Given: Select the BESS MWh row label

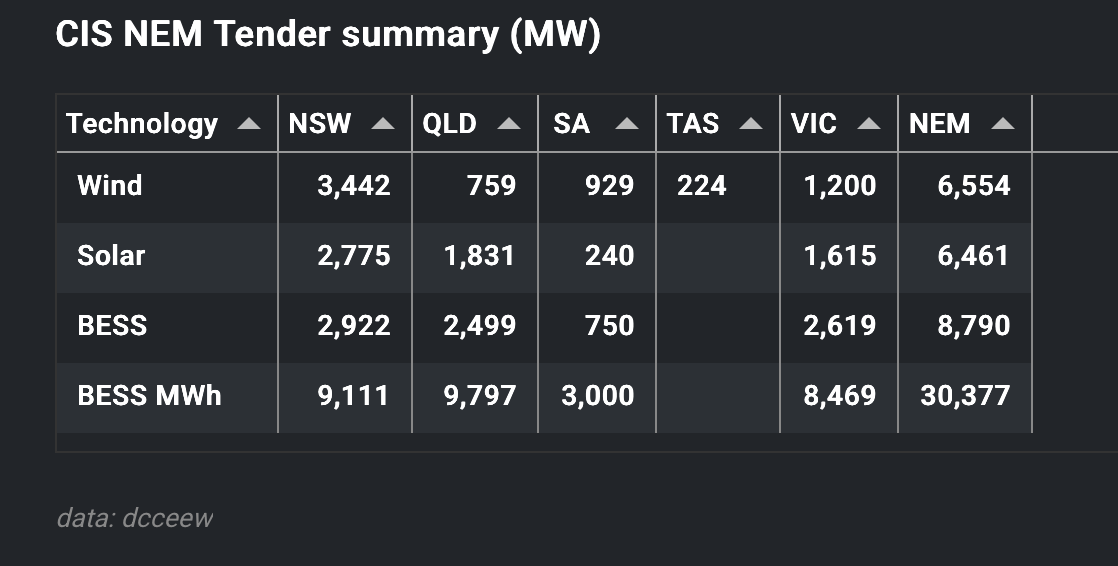Looking at the screenshot, I should pos(149,396).
